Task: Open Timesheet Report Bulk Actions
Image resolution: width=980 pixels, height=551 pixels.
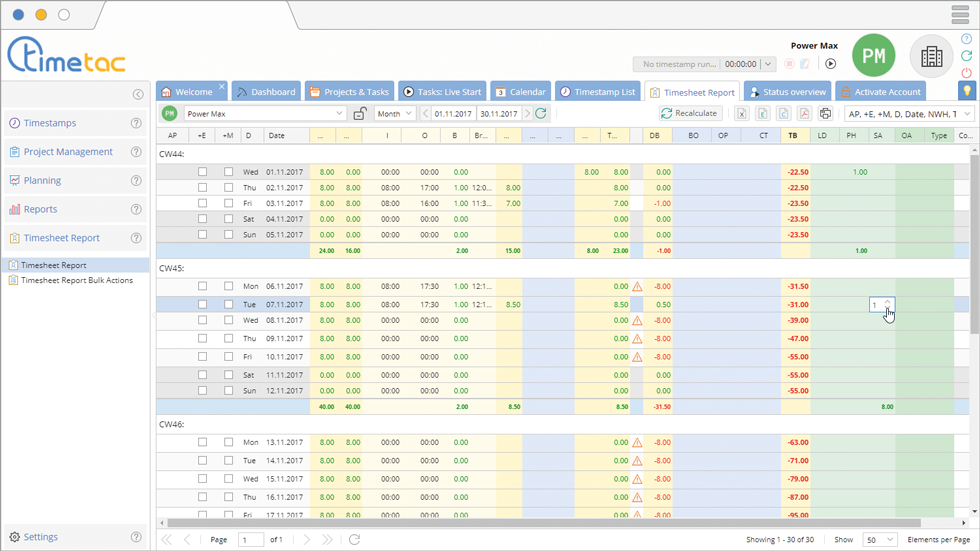Action: coord(76,280)
